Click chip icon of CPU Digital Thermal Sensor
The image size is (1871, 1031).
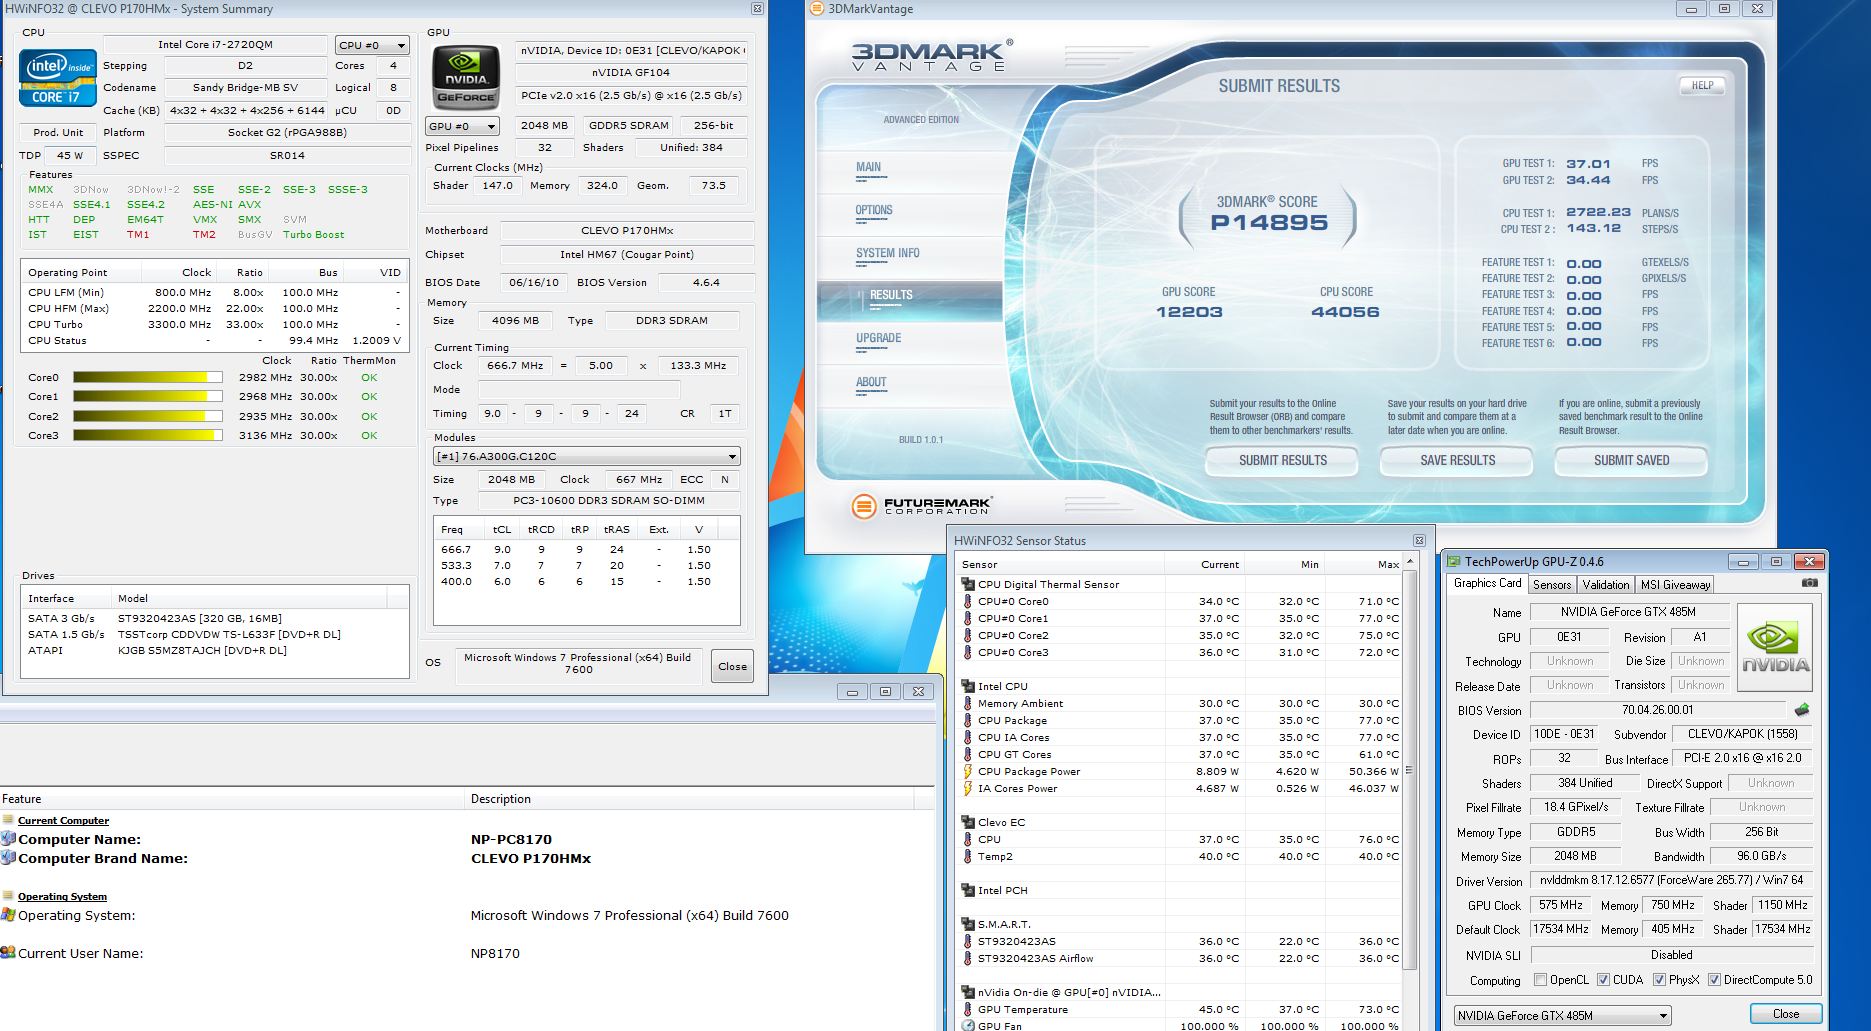pos(967,584)
